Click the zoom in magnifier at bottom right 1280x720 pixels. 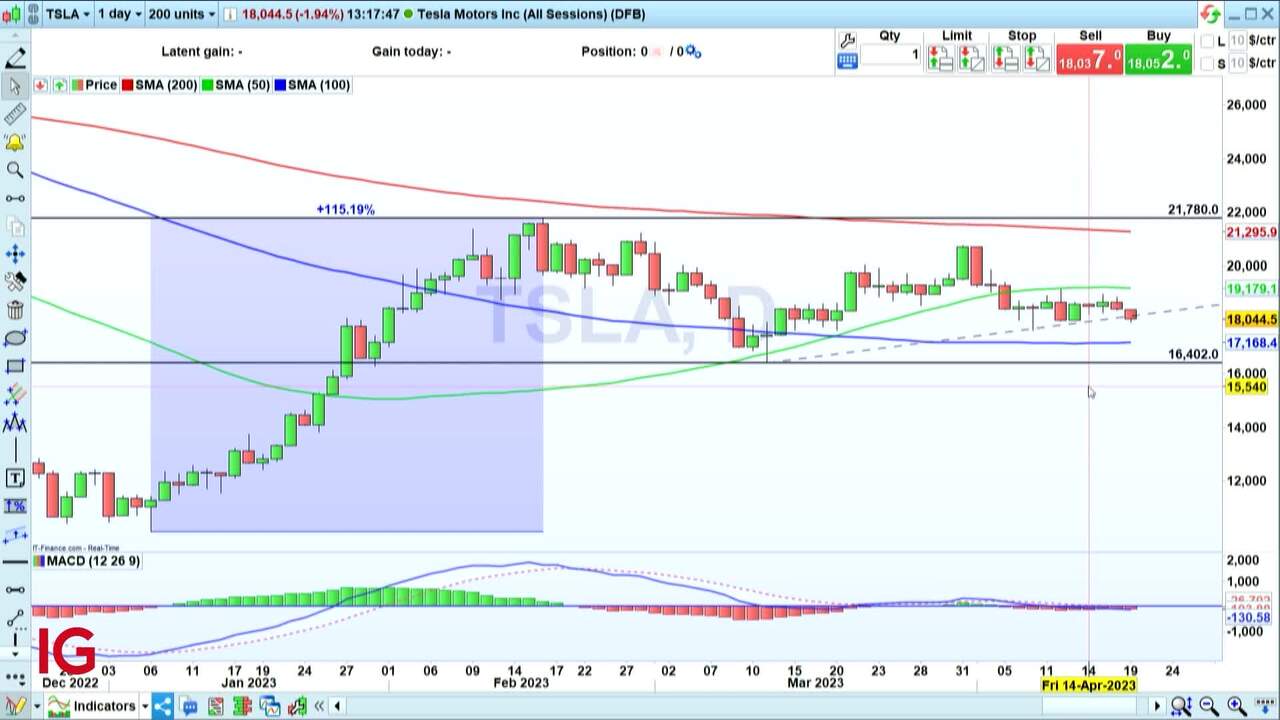pyautogui.click(x=1236, y=706)
